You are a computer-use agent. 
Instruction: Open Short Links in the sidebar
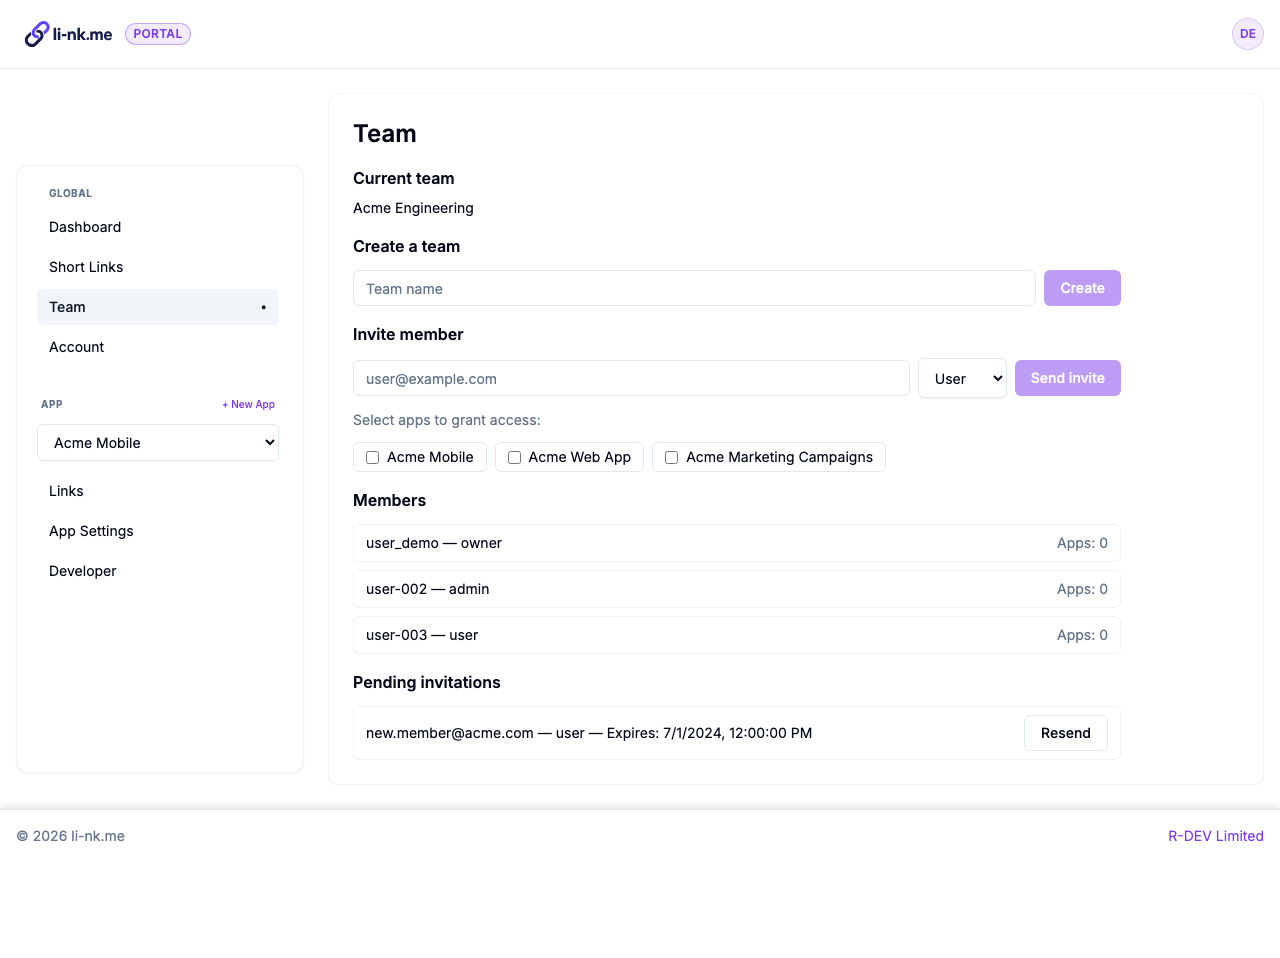tap(86, 267)
